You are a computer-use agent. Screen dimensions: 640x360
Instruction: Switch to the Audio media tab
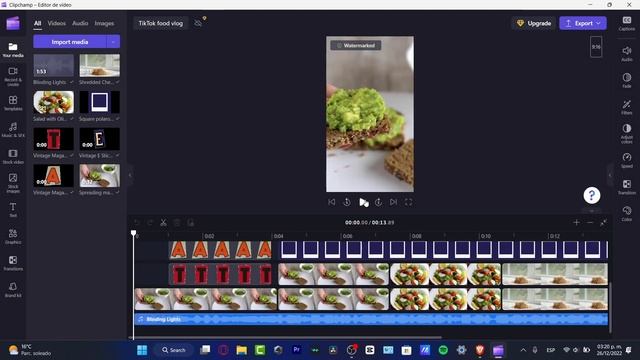point(80,23)
